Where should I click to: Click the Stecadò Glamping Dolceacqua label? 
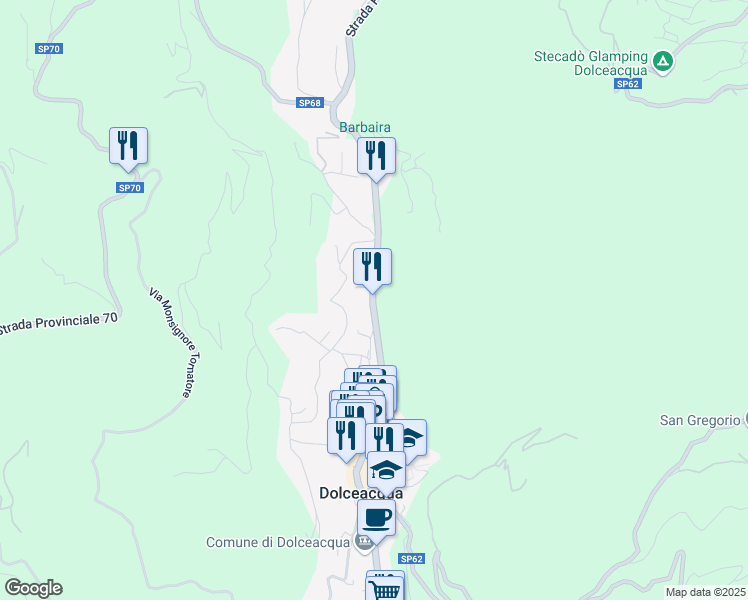click(x=591, y=63)
